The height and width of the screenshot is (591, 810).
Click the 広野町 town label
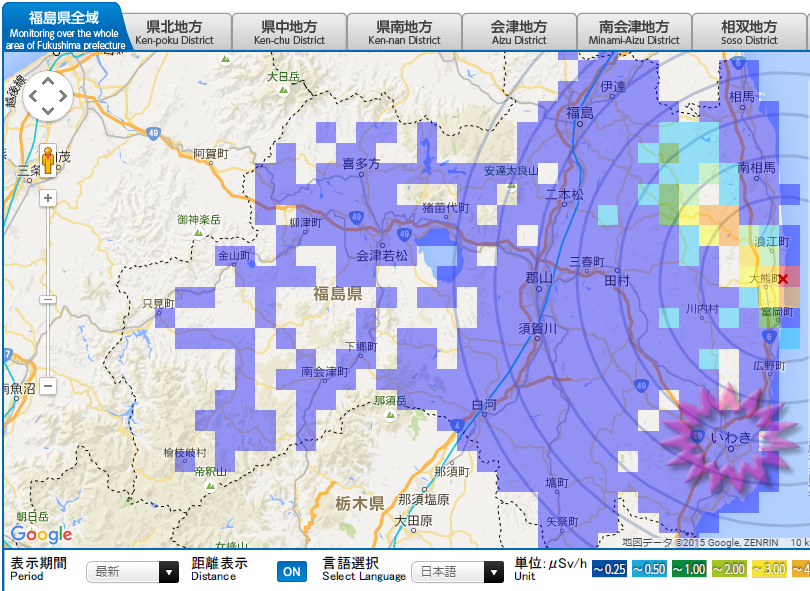point(769,366)
